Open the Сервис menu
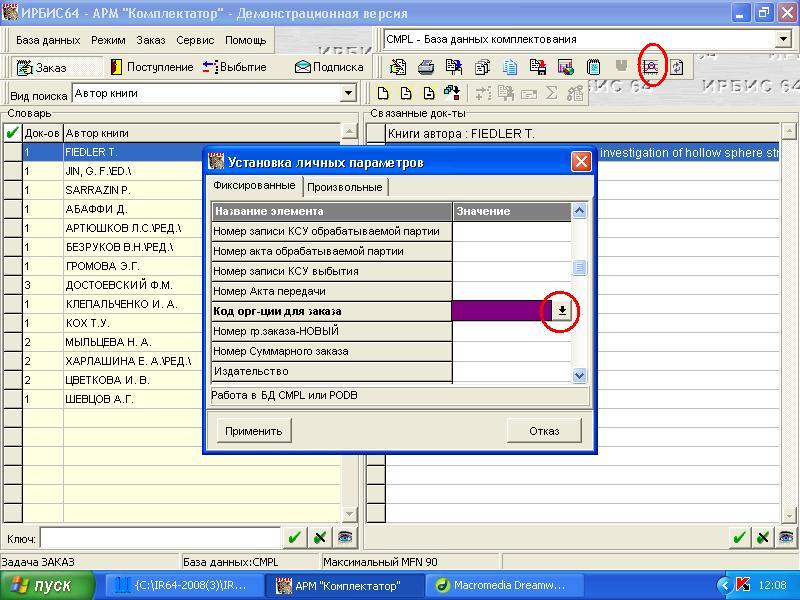Viewport: 800px width, 600px height. click(195, 40)
